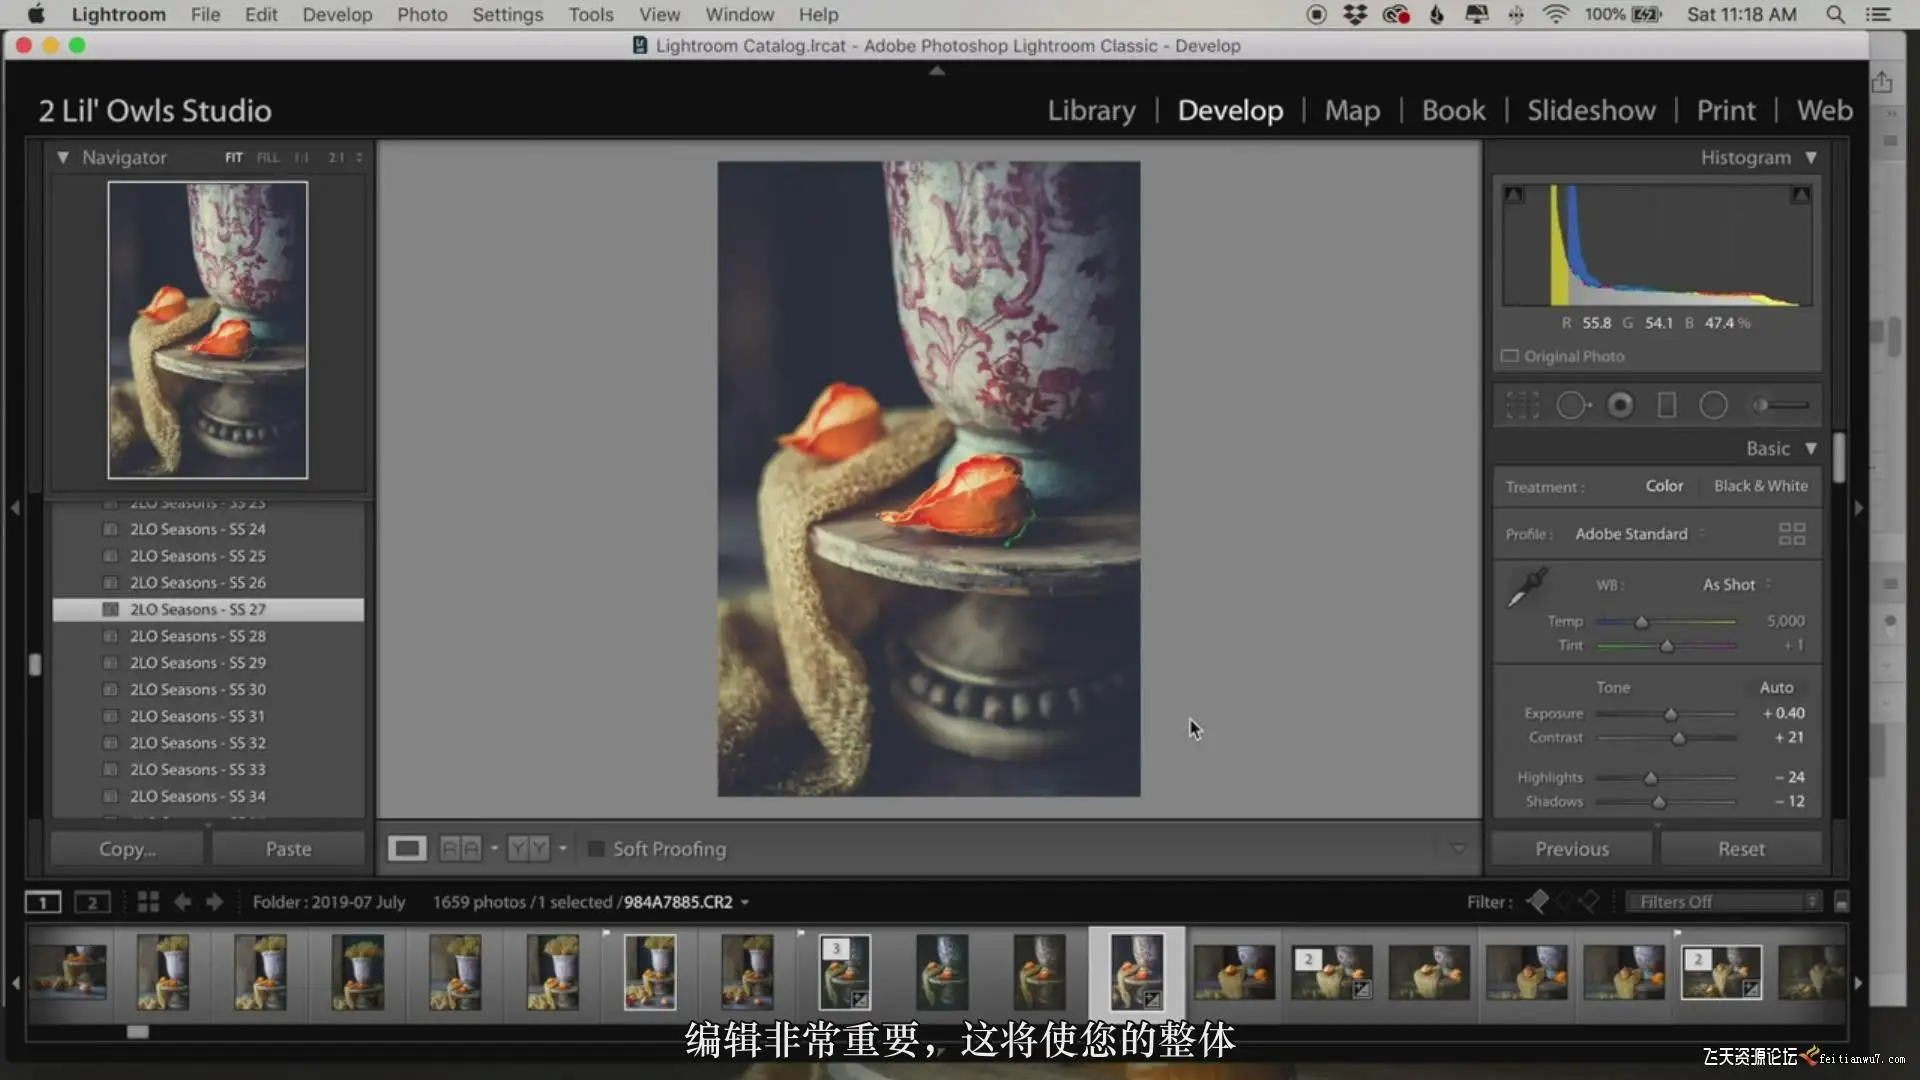Select the Graduated Filter tool
1920x1080 pixels.
(x=1666, y=405)
